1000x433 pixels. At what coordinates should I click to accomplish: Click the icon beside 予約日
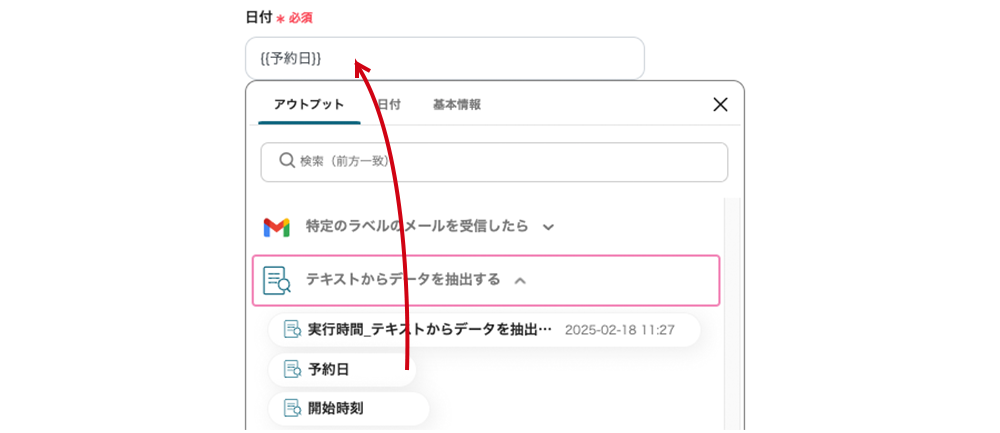(x=292, y=370)
